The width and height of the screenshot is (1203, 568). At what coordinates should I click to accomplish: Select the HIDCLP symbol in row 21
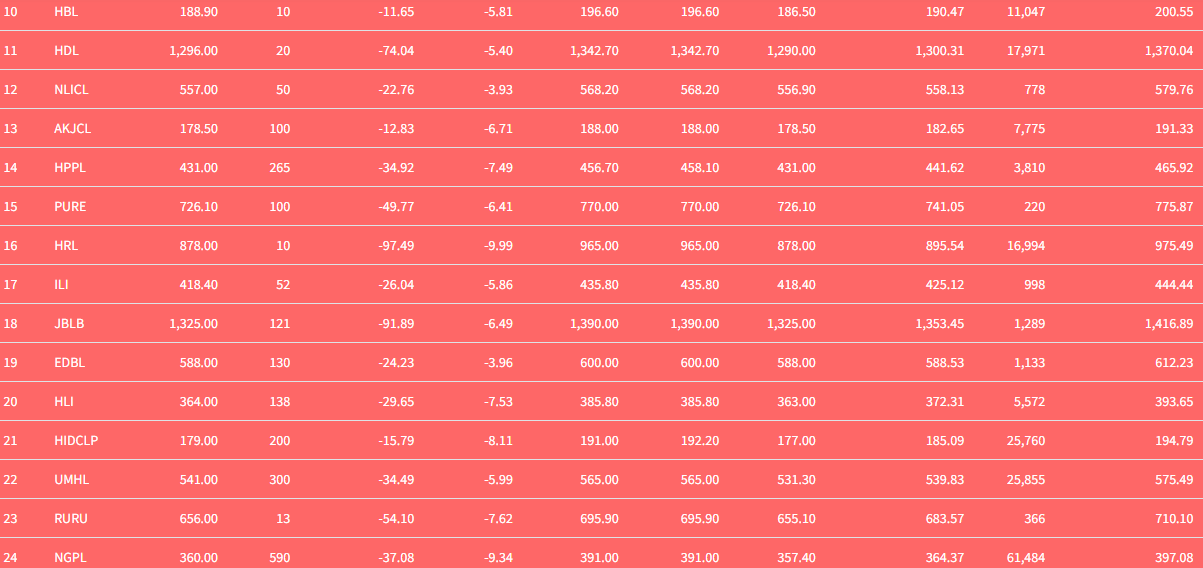[76, 441]
